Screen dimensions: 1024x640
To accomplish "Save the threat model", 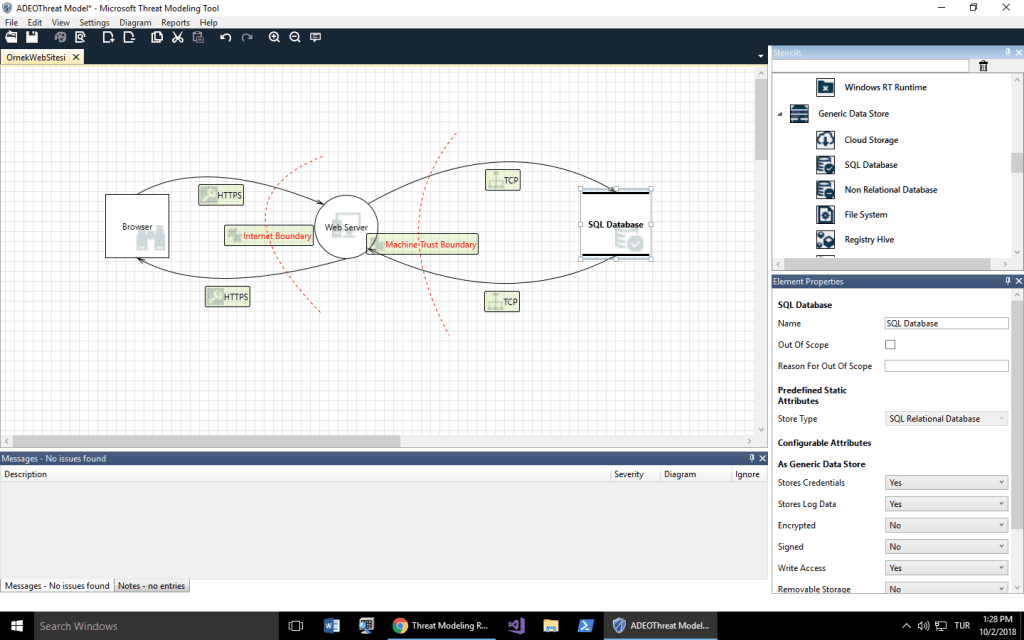I will point(31,37).
